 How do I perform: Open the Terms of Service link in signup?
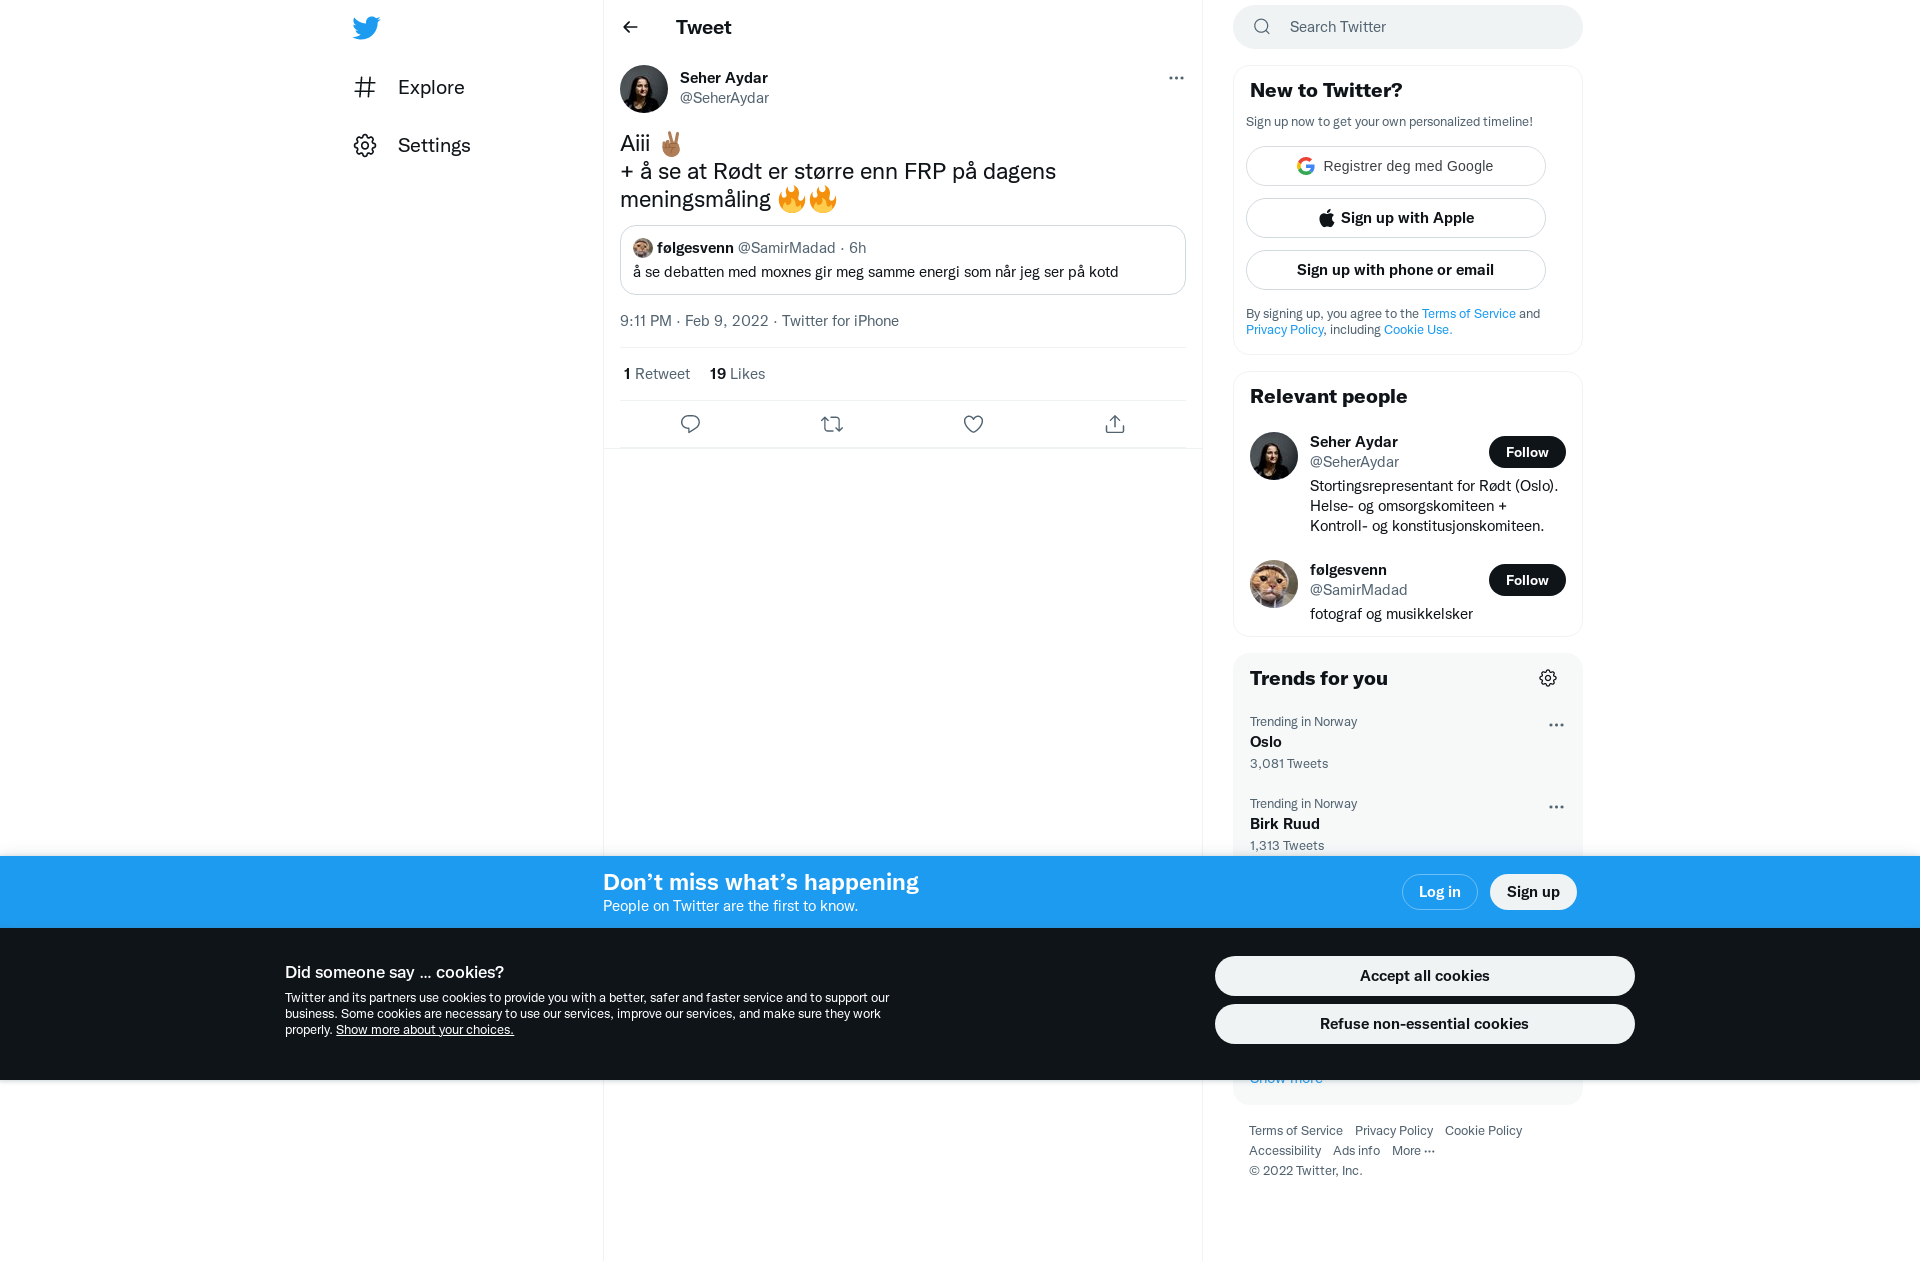pyautogui.click(x=1468, y=314)
